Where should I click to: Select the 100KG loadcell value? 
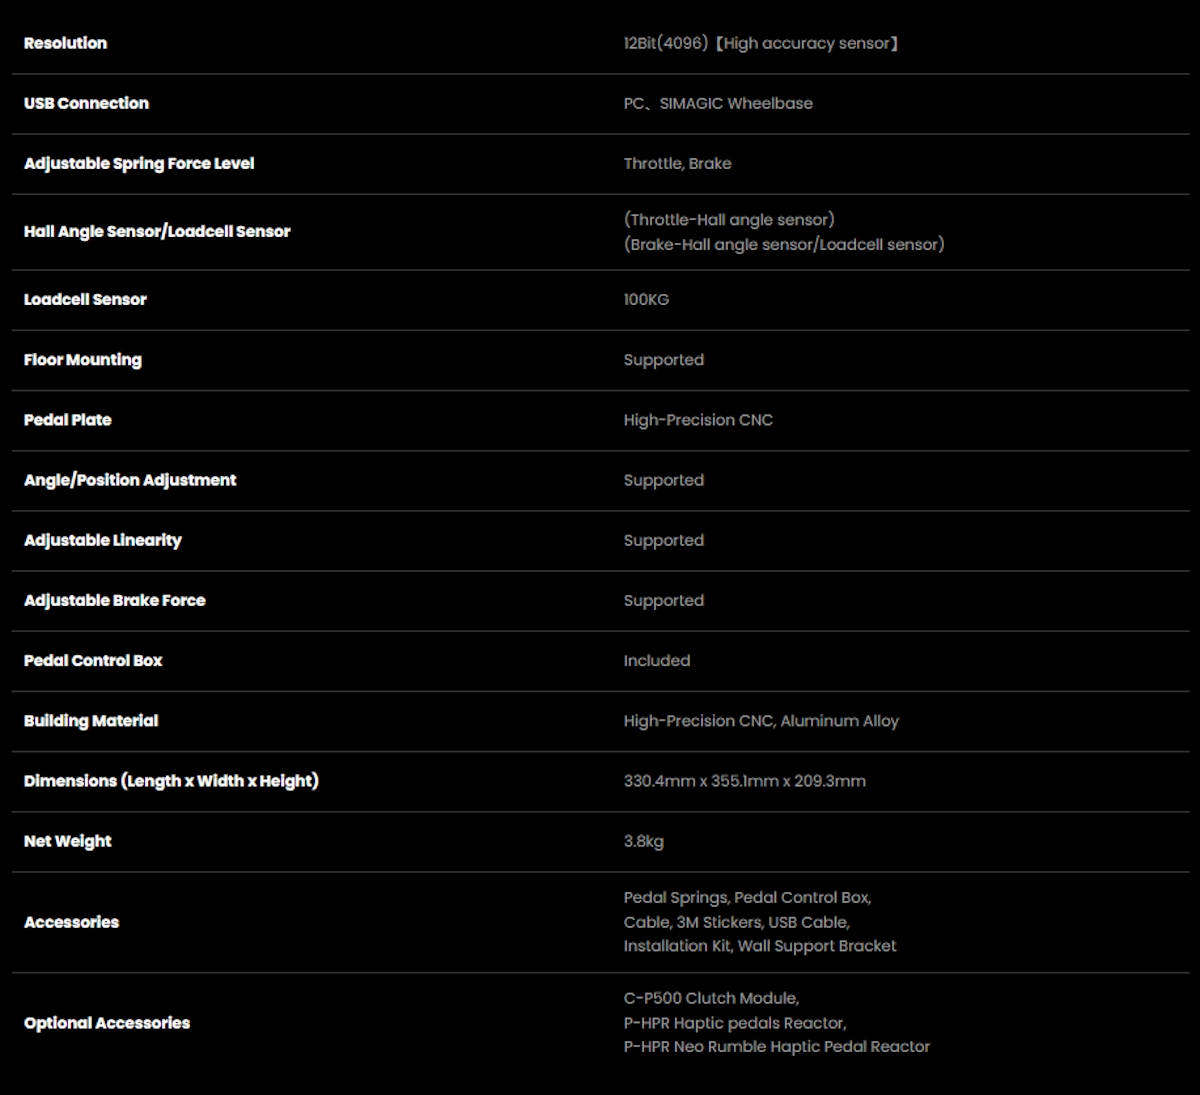(x=646, y=299)
